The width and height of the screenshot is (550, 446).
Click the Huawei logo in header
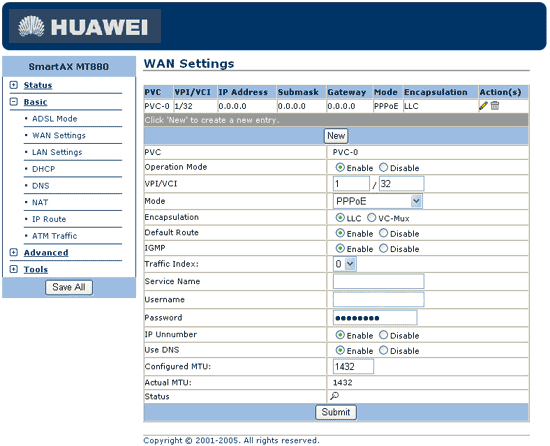85,26
